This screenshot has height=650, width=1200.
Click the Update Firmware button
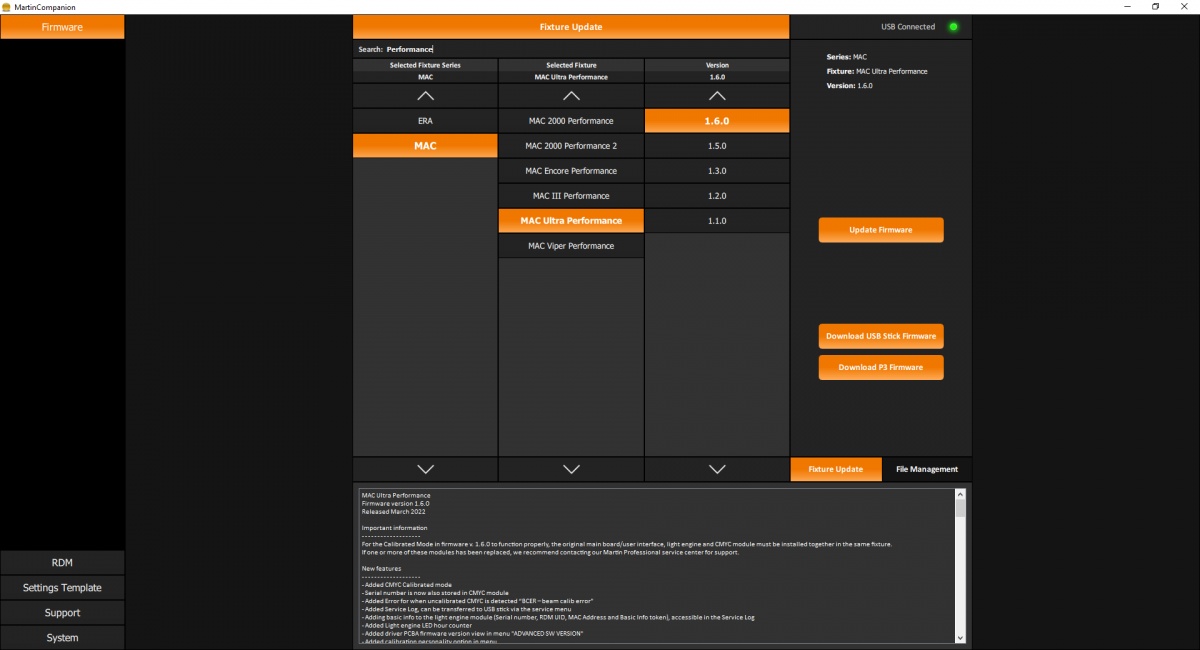point(881,230)
